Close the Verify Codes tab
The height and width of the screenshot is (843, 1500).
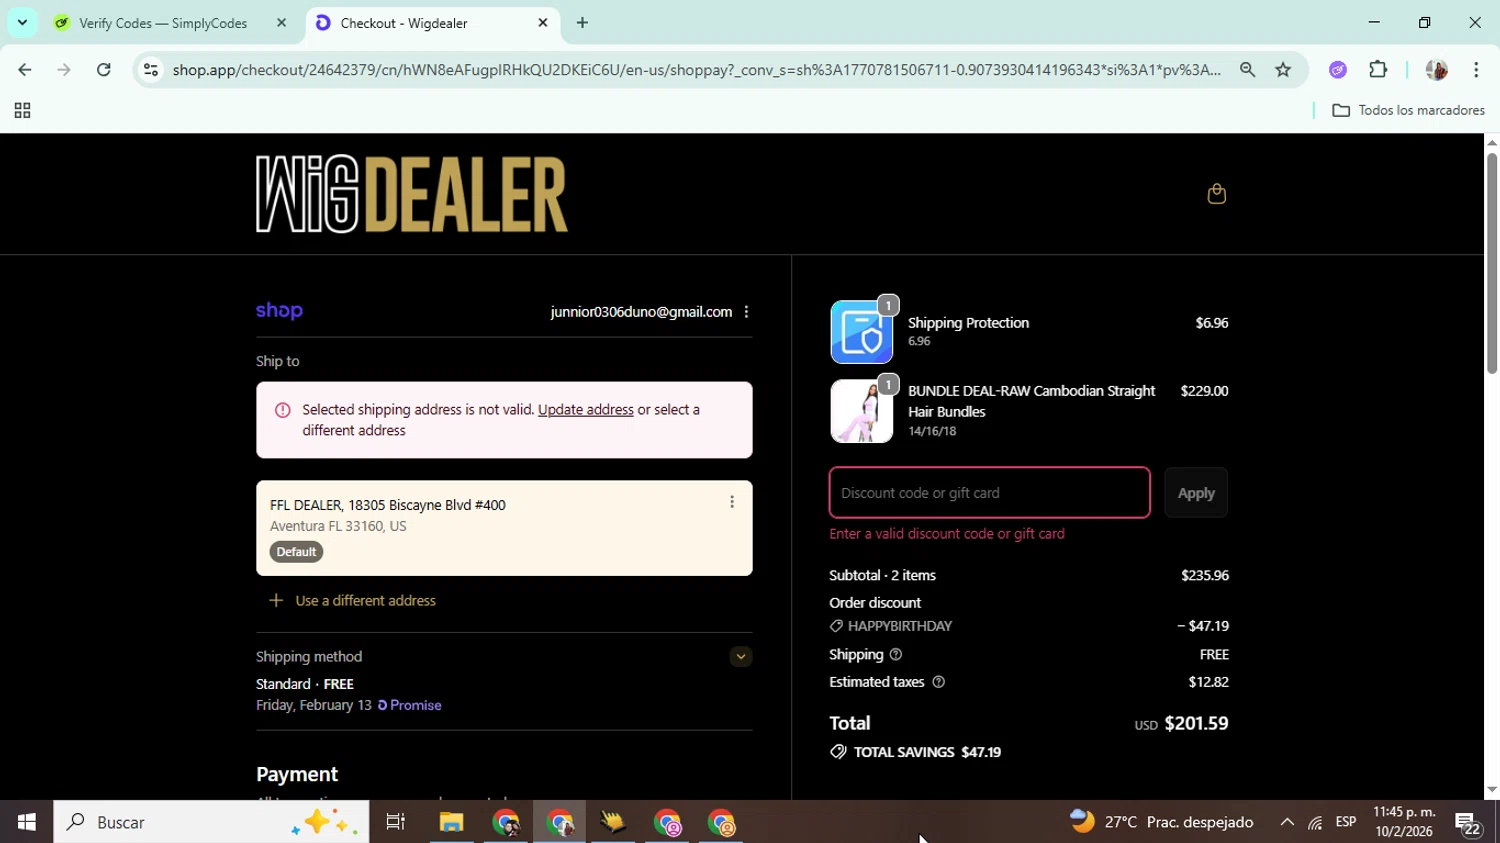(x=281, y=23)
